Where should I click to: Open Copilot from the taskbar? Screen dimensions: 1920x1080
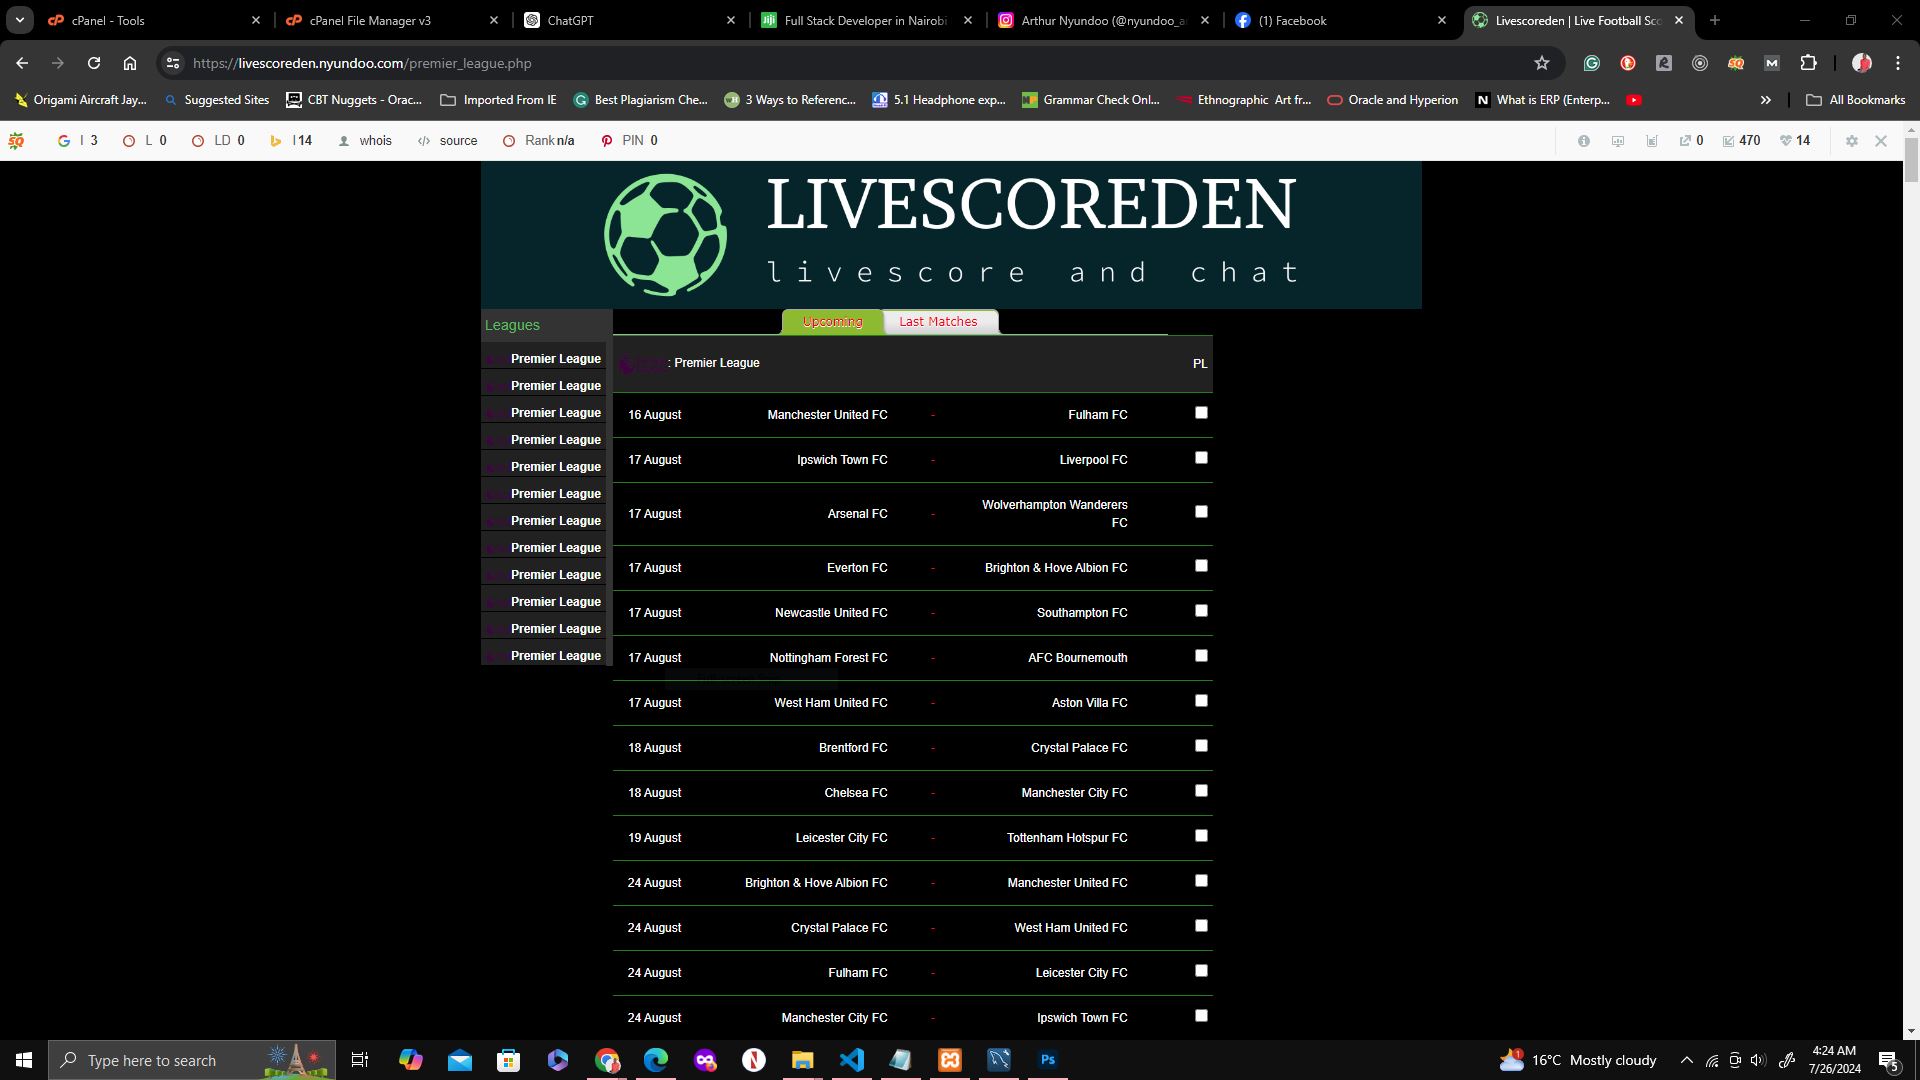411,1060
